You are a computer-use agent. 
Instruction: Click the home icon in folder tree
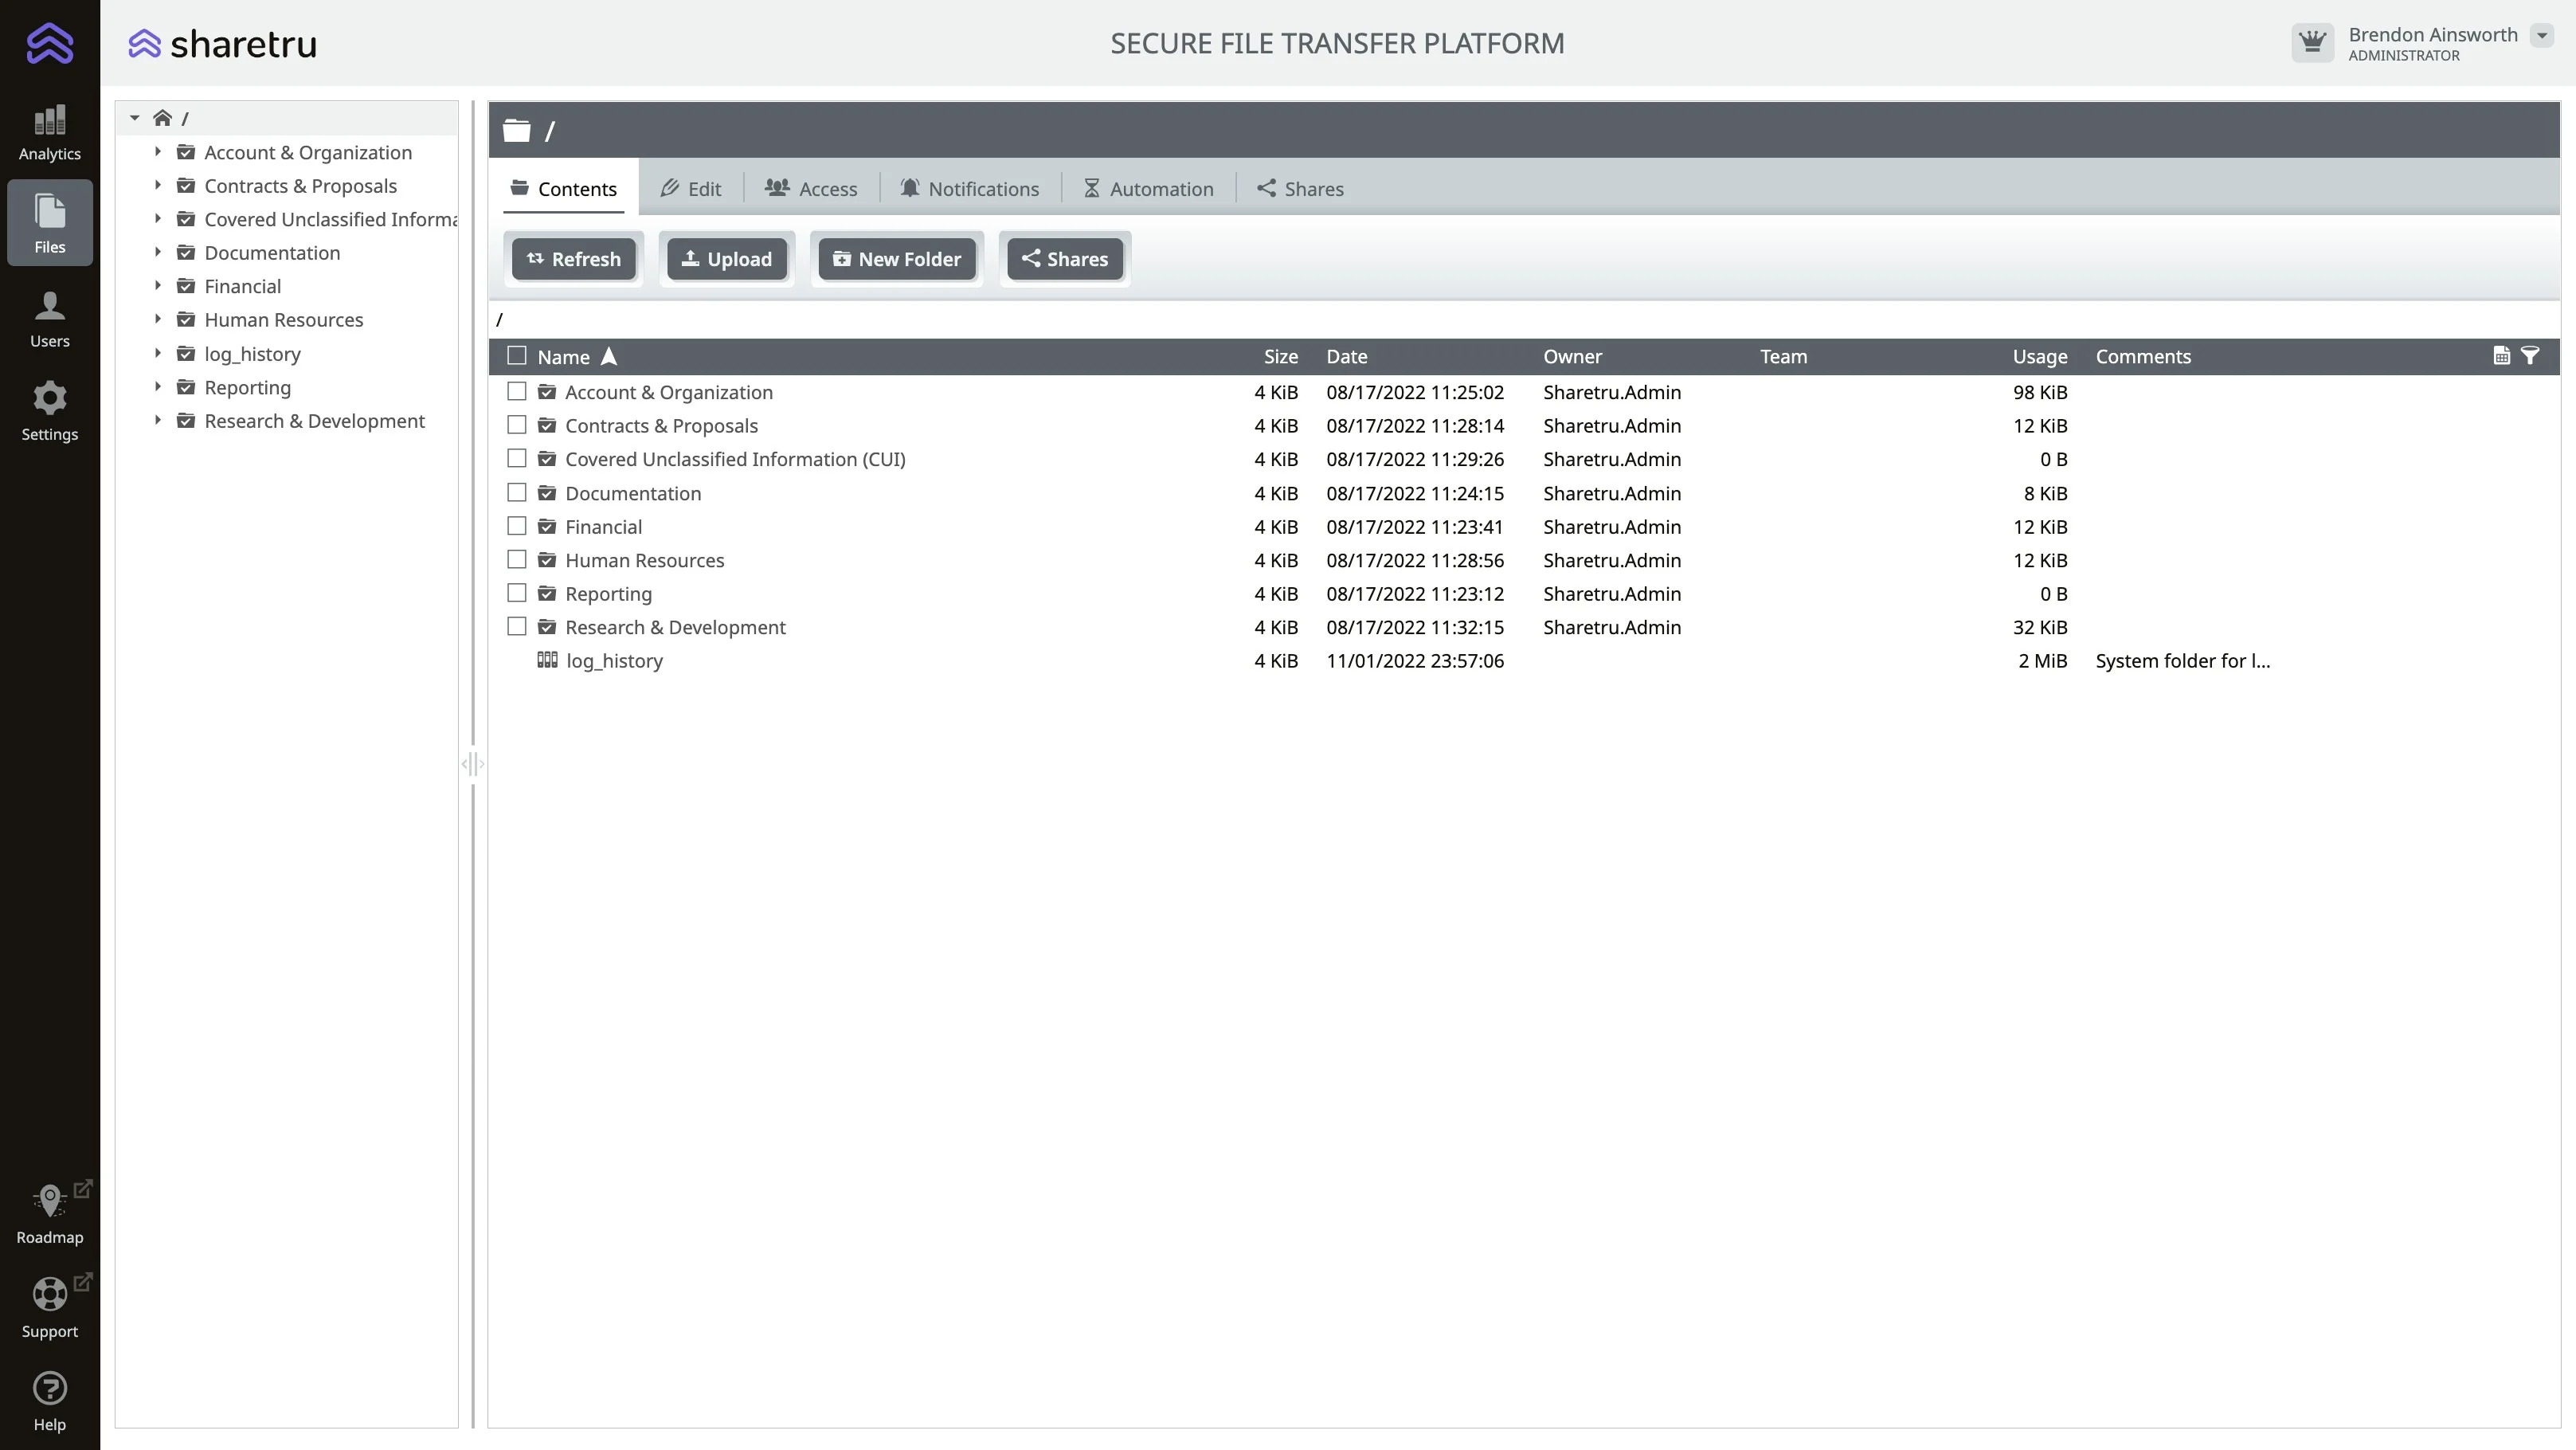(162, 118)
